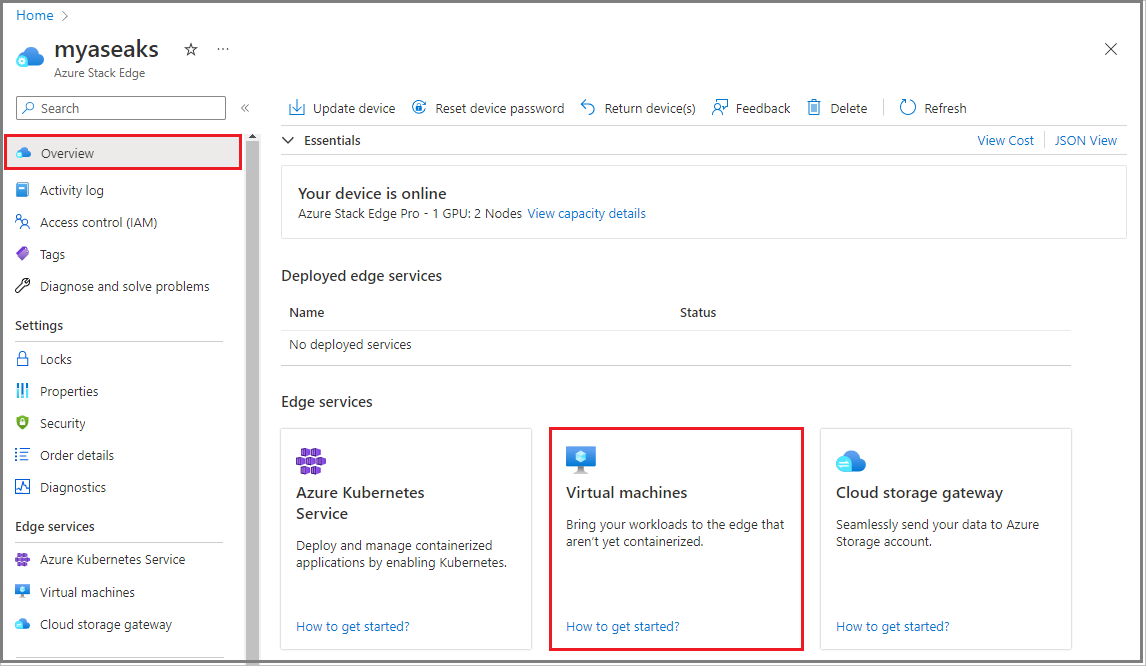Favorite myaseaks with the star icon
This screenshot has height=666, width=1146.
[x=191, y=49]
